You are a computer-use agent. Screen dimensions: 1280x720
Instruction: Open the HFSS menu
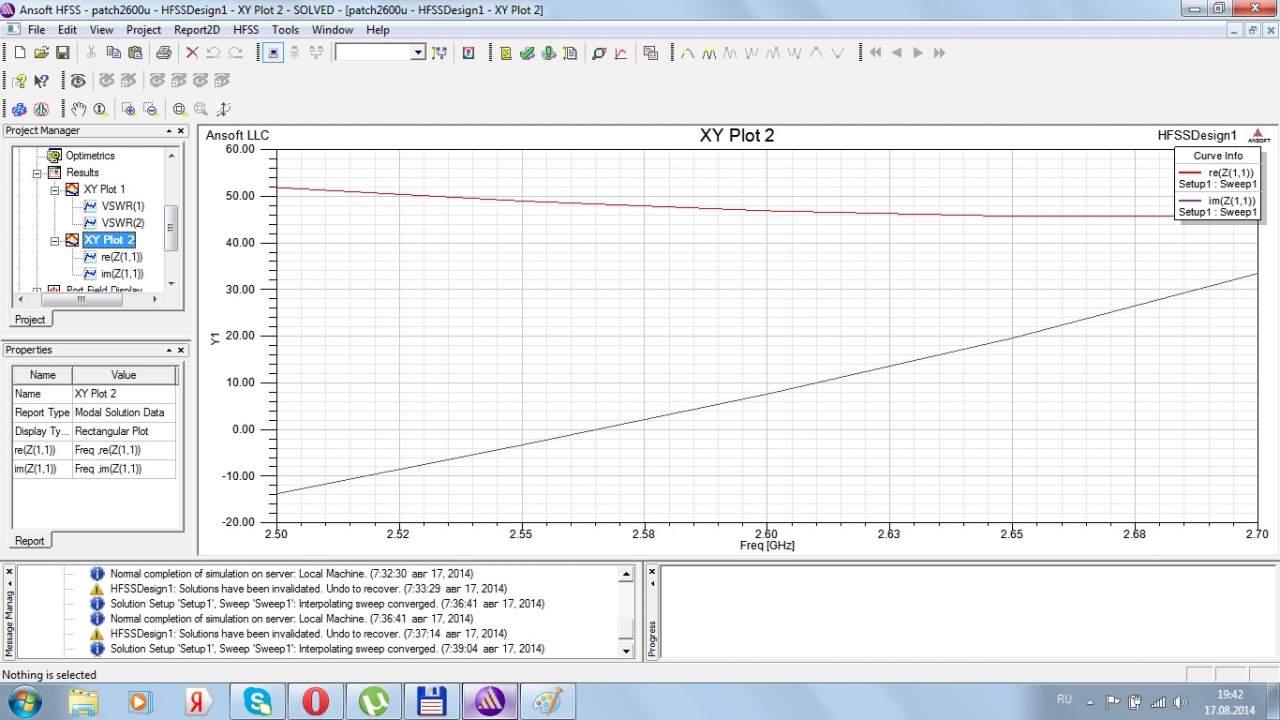tap(245, 30)
